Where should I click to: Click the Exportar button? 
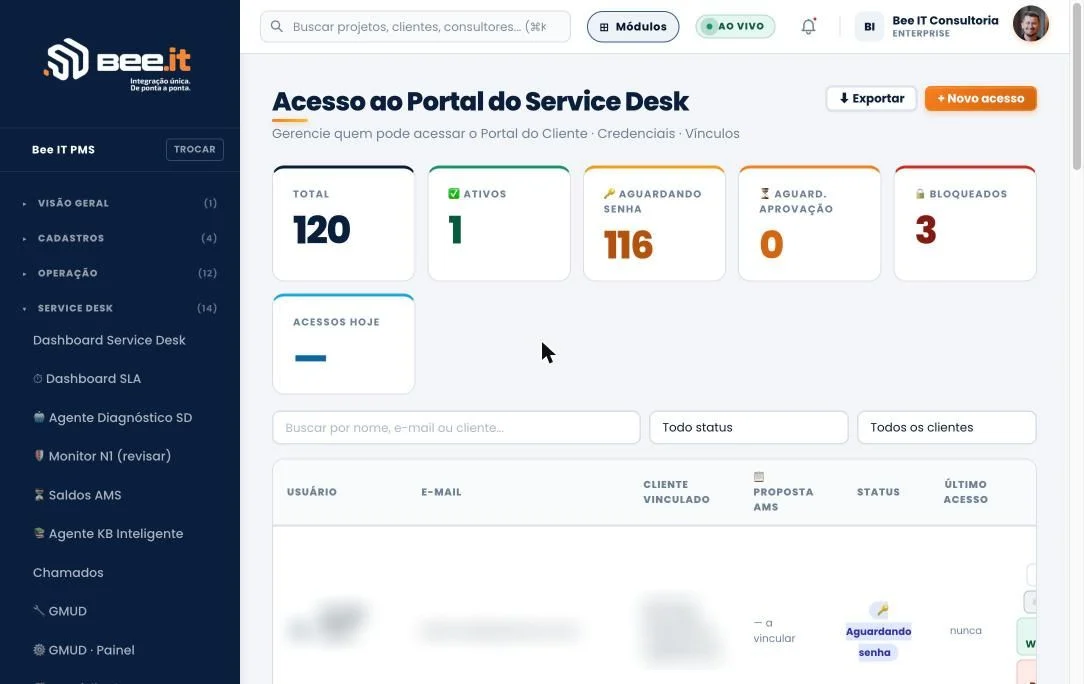click(871, 99)
